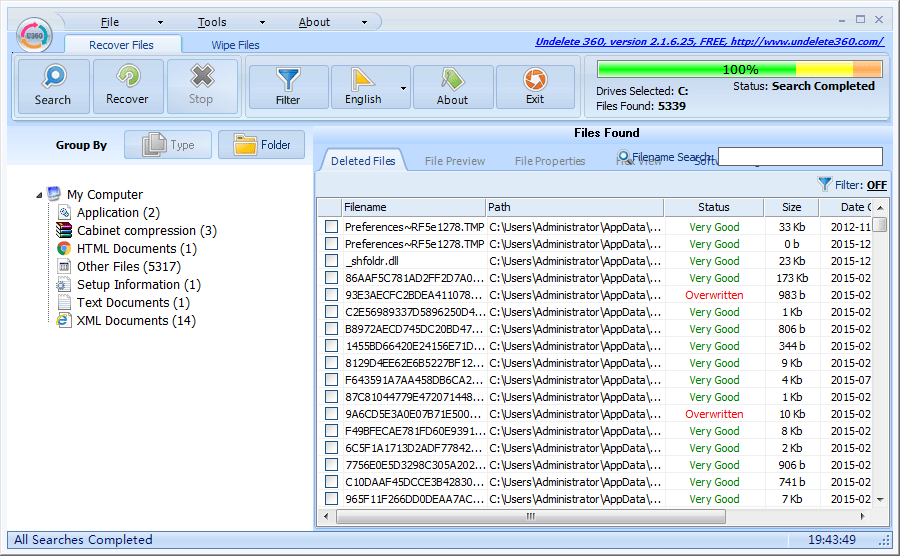Click the vertical scrollbar down arrow
Viewport: 900px width, 556px height.
click(880, 500)
